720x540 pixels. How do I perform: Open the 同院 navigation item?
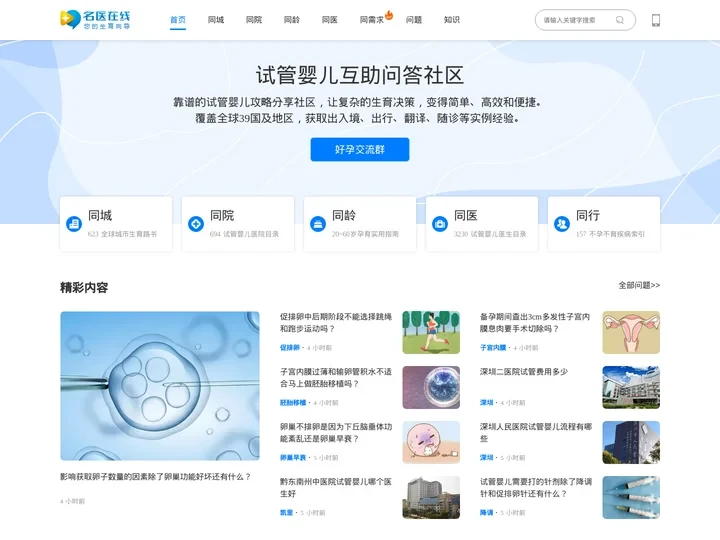254,20
